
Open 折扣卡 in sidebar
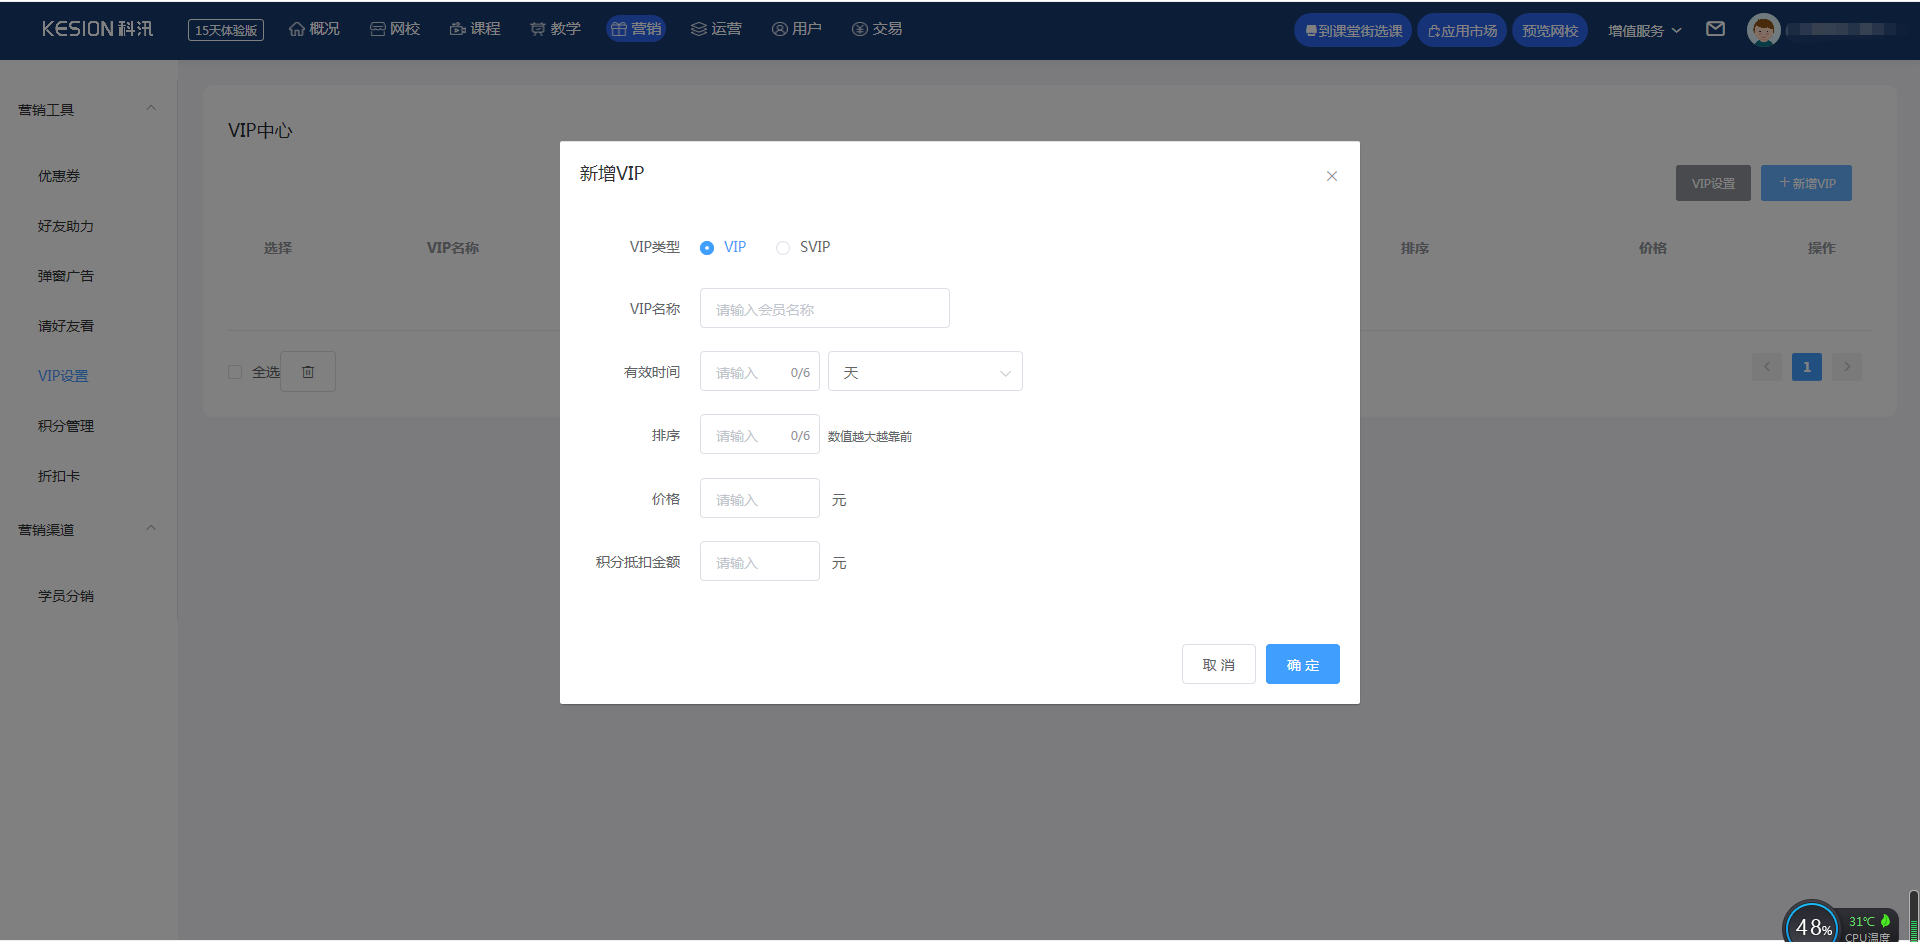click(59, 476)
